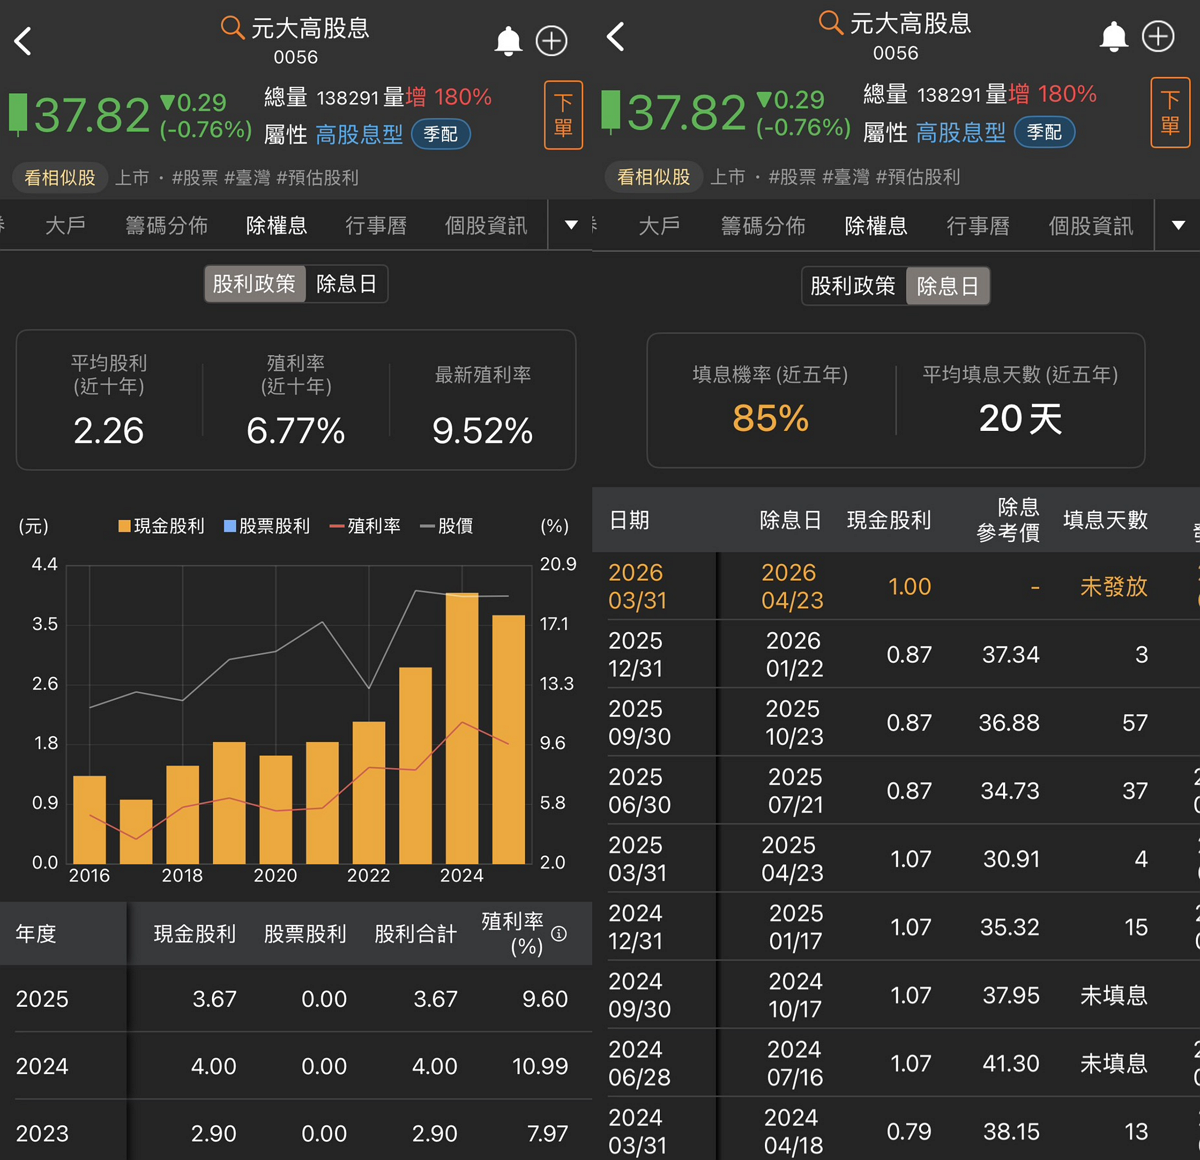Tap 看相似股 button on the left screen
1200x1160 pixels.
[x=60, y=178]
